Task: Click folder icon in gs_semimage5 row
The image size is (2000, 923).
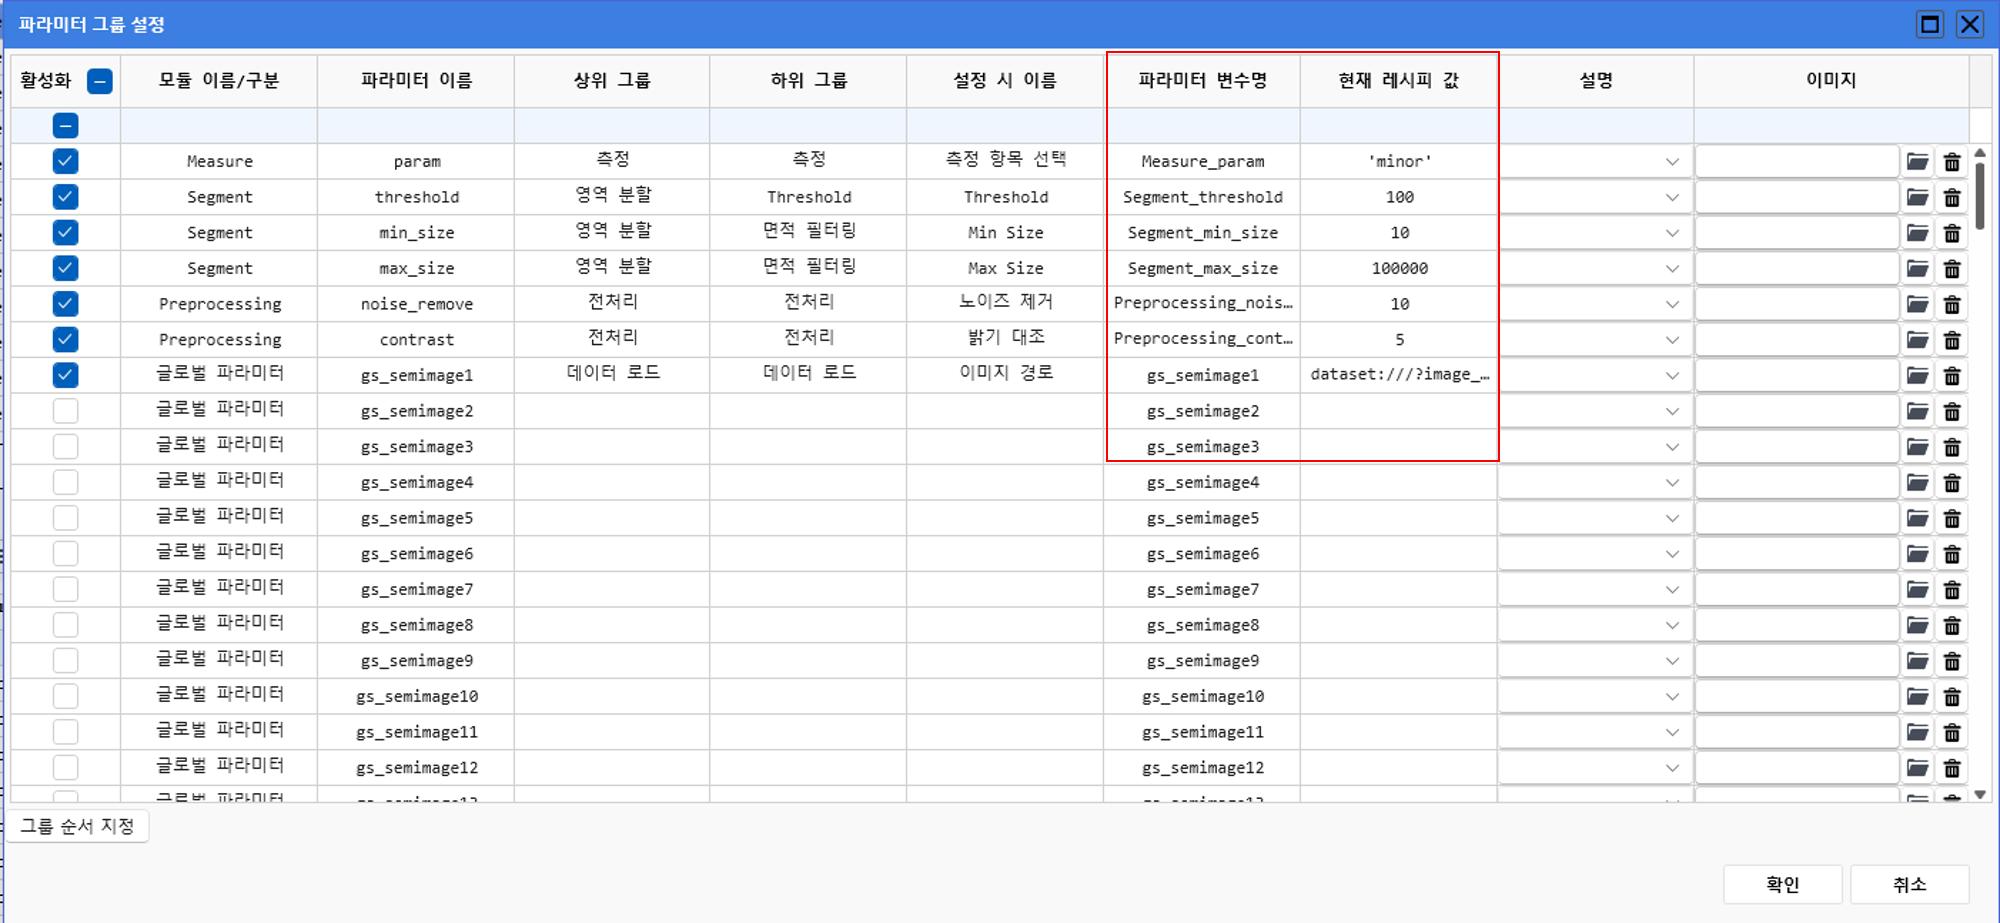Action: click(x=1916, y=519)
